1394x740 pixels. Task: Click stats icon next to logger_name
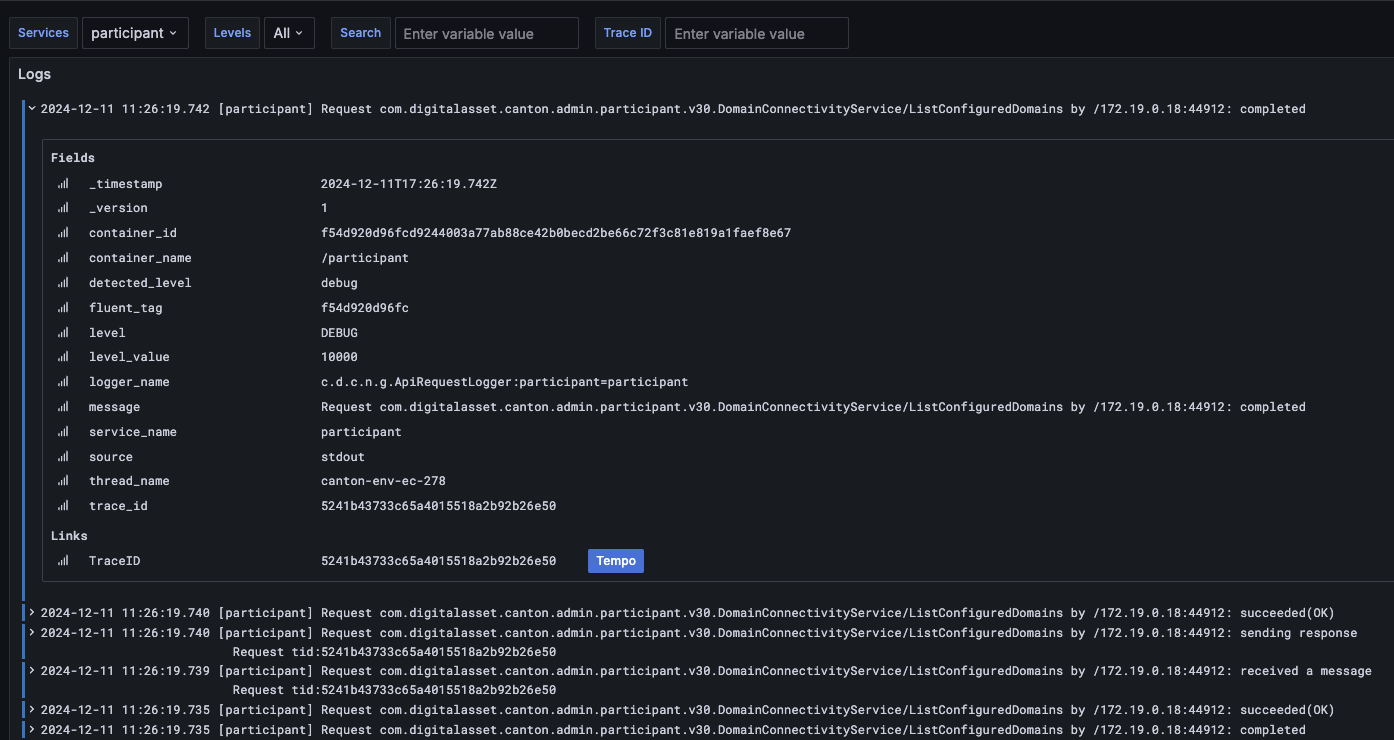pyautogui.click(x=63, y=382)
